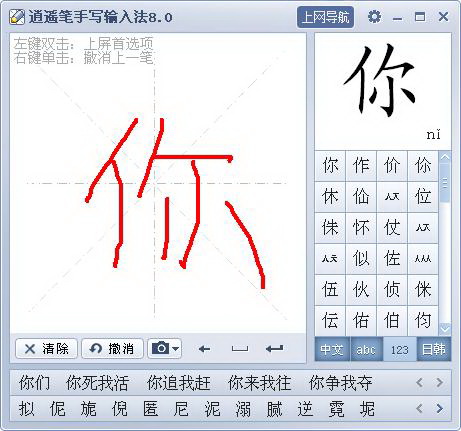This screenshot has width=461, height=431.
Task: Click the camera screenshot icon
Action: [x=161, y=348]
